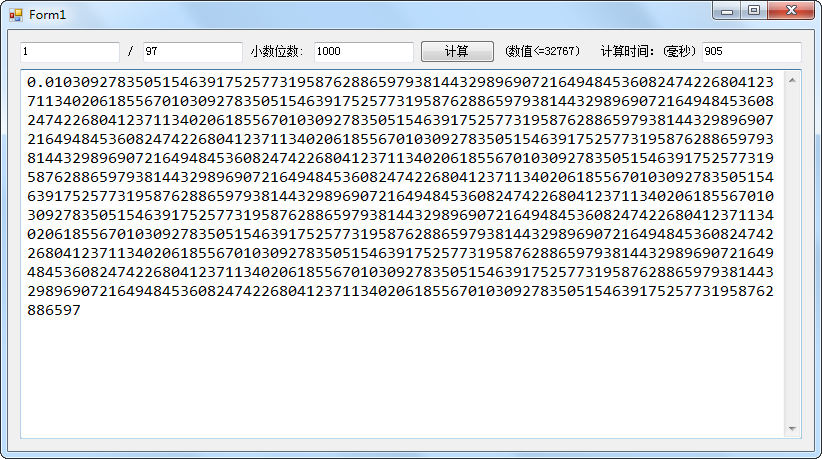Place cursor at last result line 886597

pos(54,310)
